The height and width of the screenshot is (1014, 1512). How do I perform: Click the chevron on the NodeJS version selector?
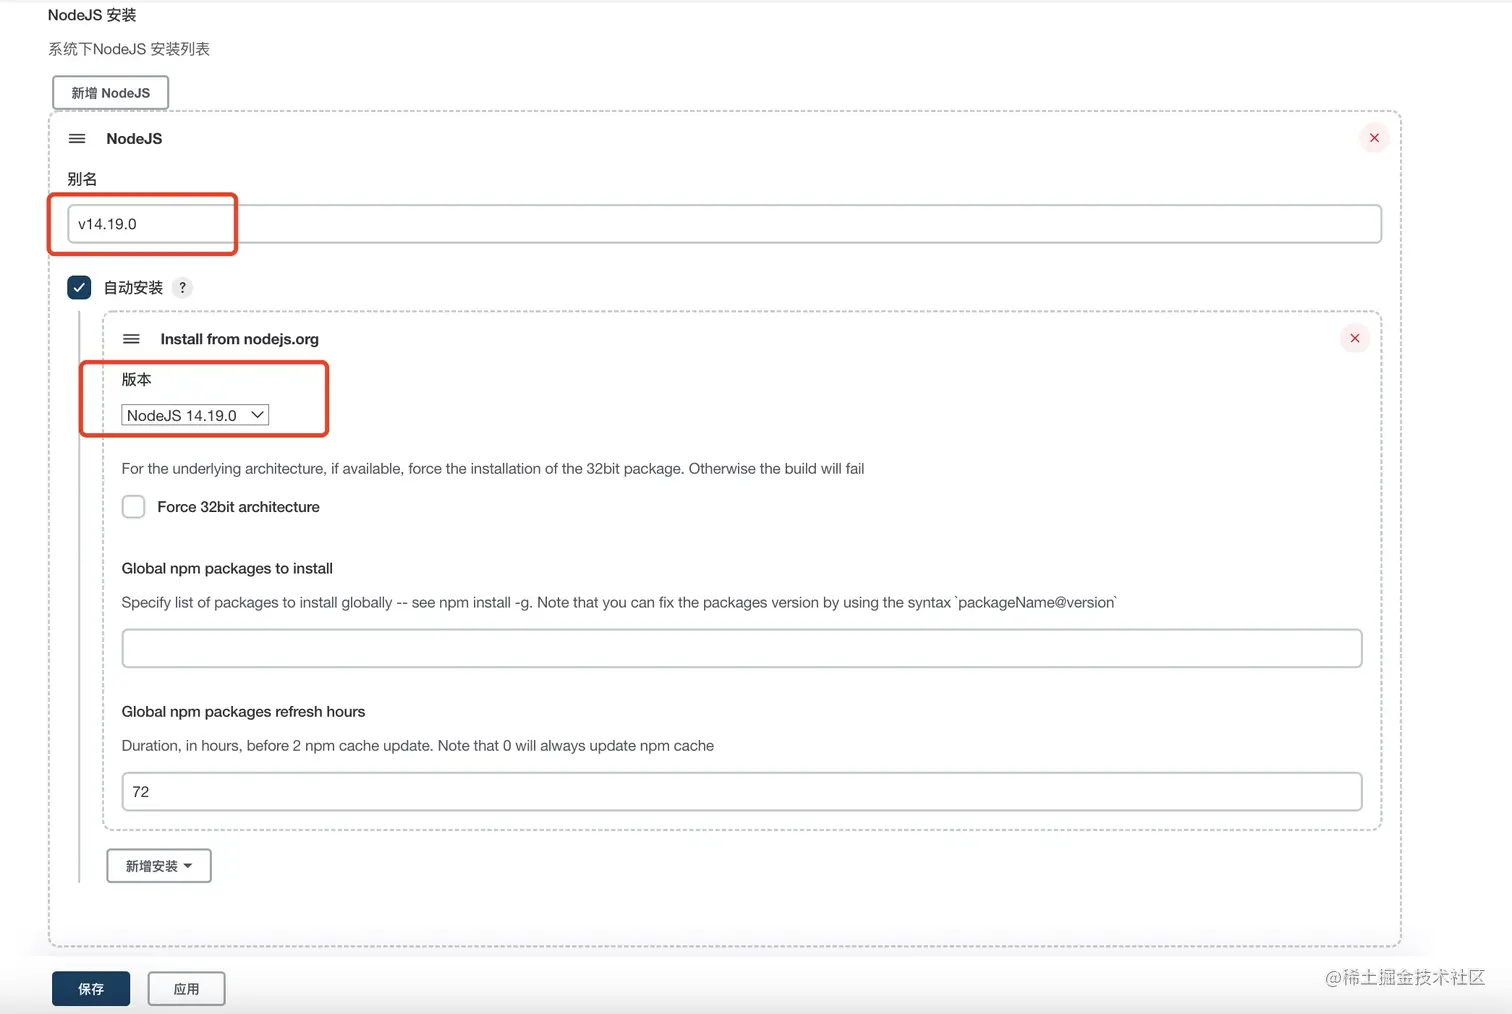coord(257,414)
